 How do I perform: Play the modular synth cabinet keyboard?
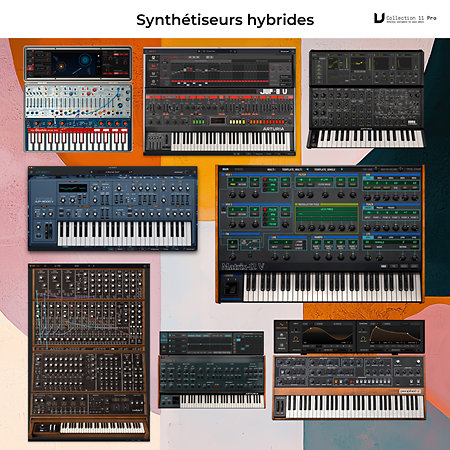pos(103,428)
